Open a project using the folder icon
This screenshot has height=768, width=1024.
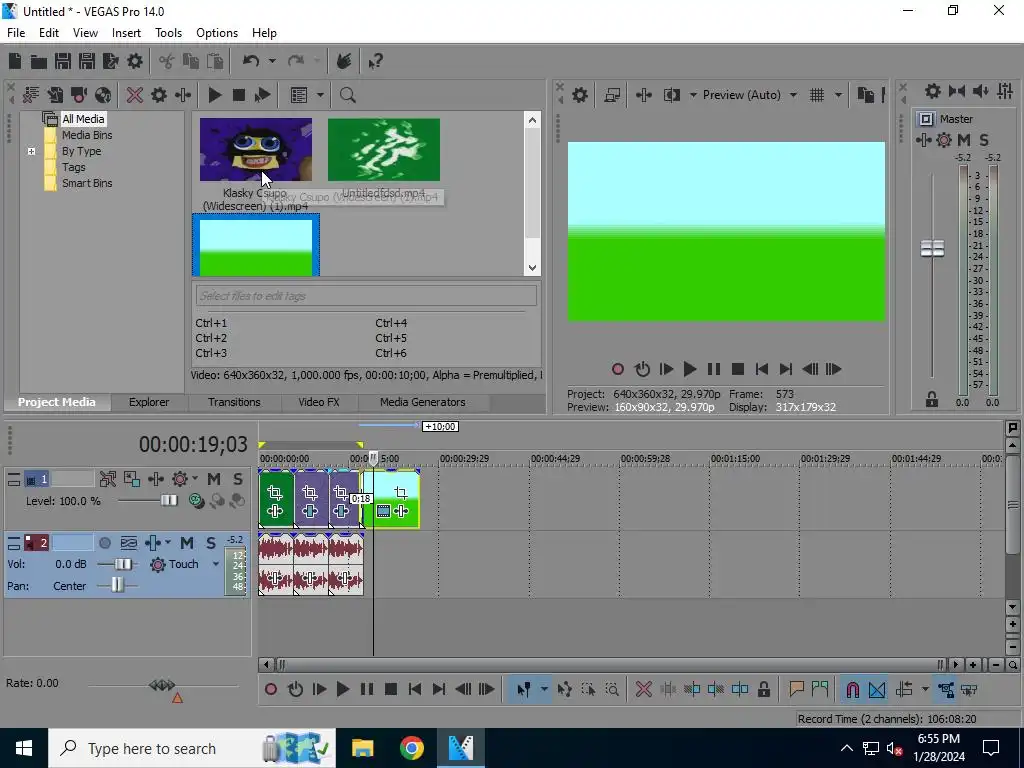coord(39,61)
